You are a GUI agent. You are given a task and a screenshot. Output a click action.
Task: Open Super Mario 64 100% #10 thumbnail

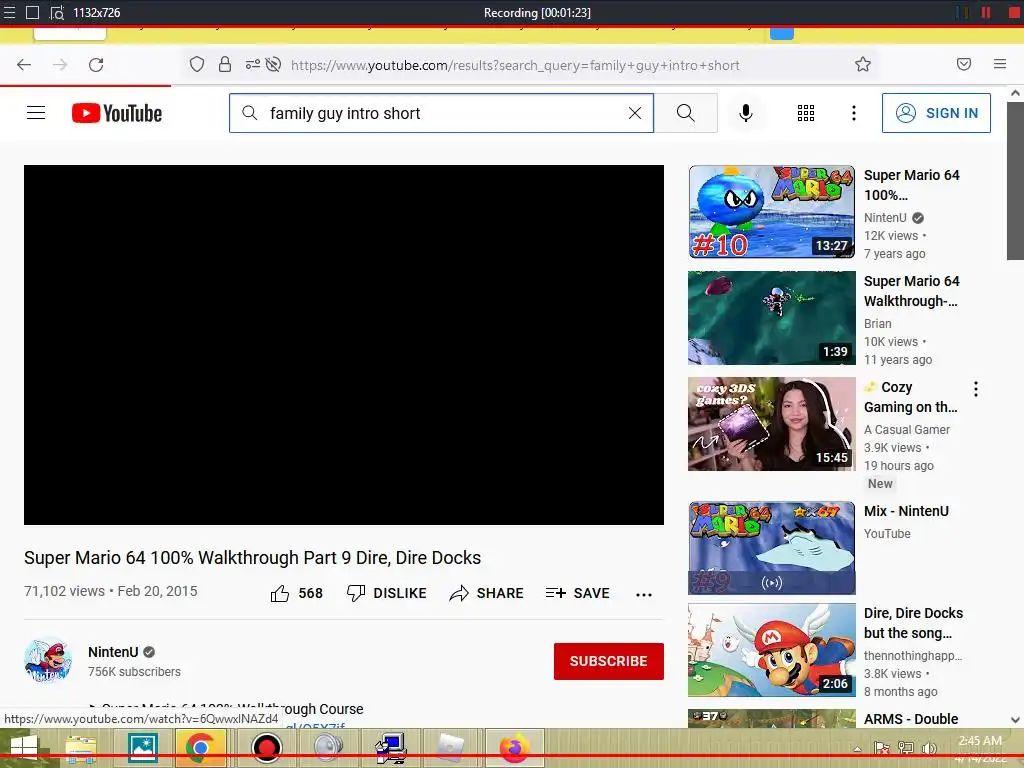(x=771, y=212)
